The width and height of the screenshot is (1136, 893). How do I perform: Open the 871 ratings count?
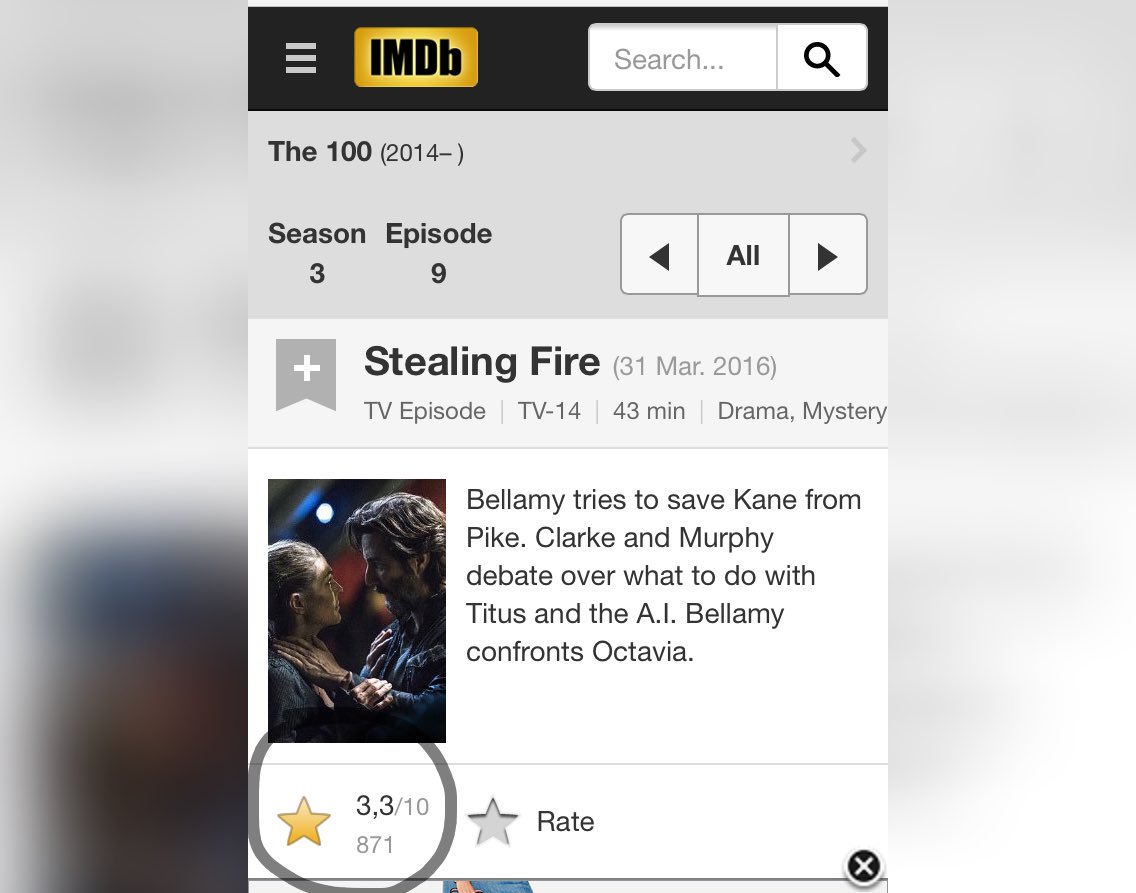coord(375,844)
